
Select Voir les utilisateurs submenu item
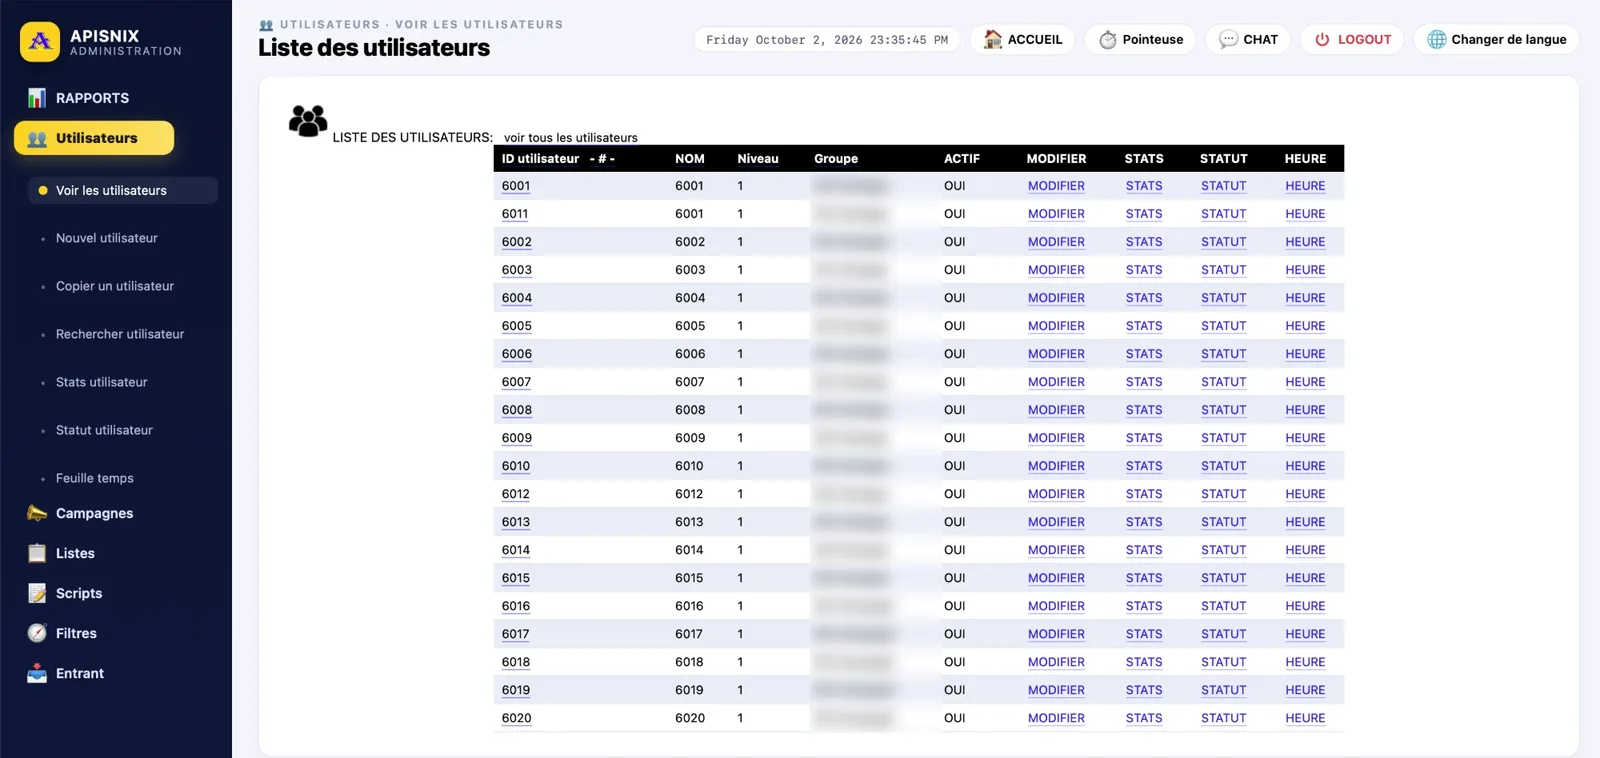(122, 190)
